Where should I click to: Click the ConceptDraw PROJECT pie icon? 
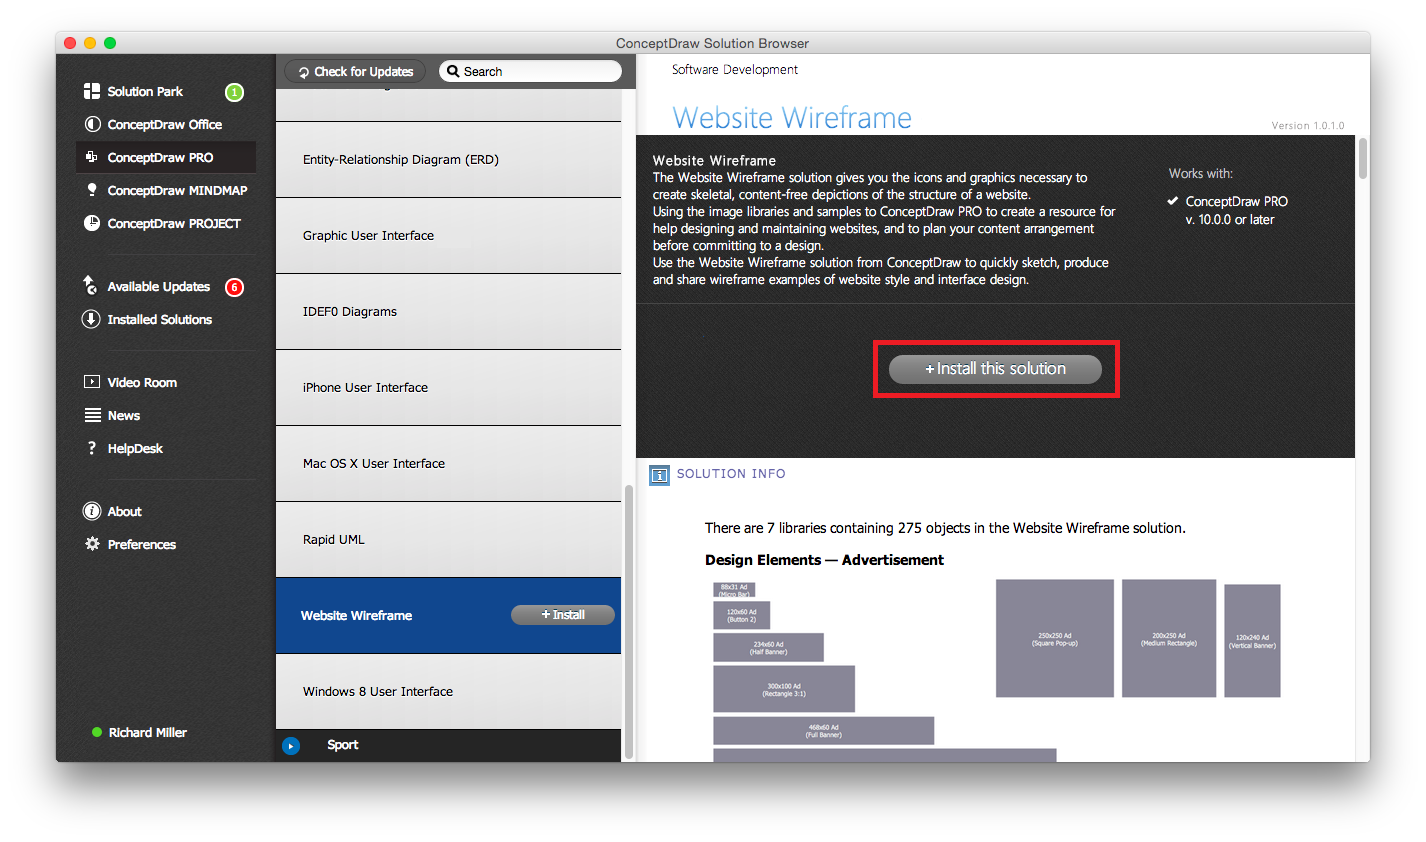pos(92,223)
